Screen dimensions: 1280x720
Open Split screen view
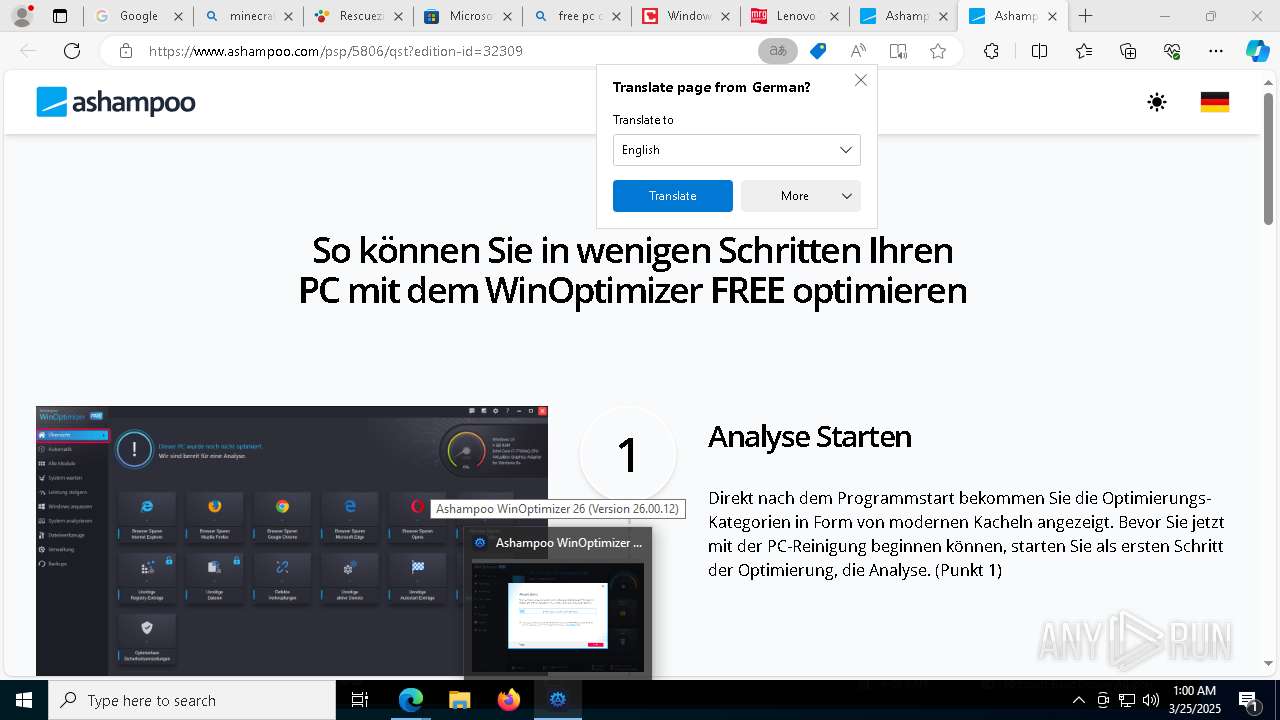pyautogui.click(x=1039, y=51)
